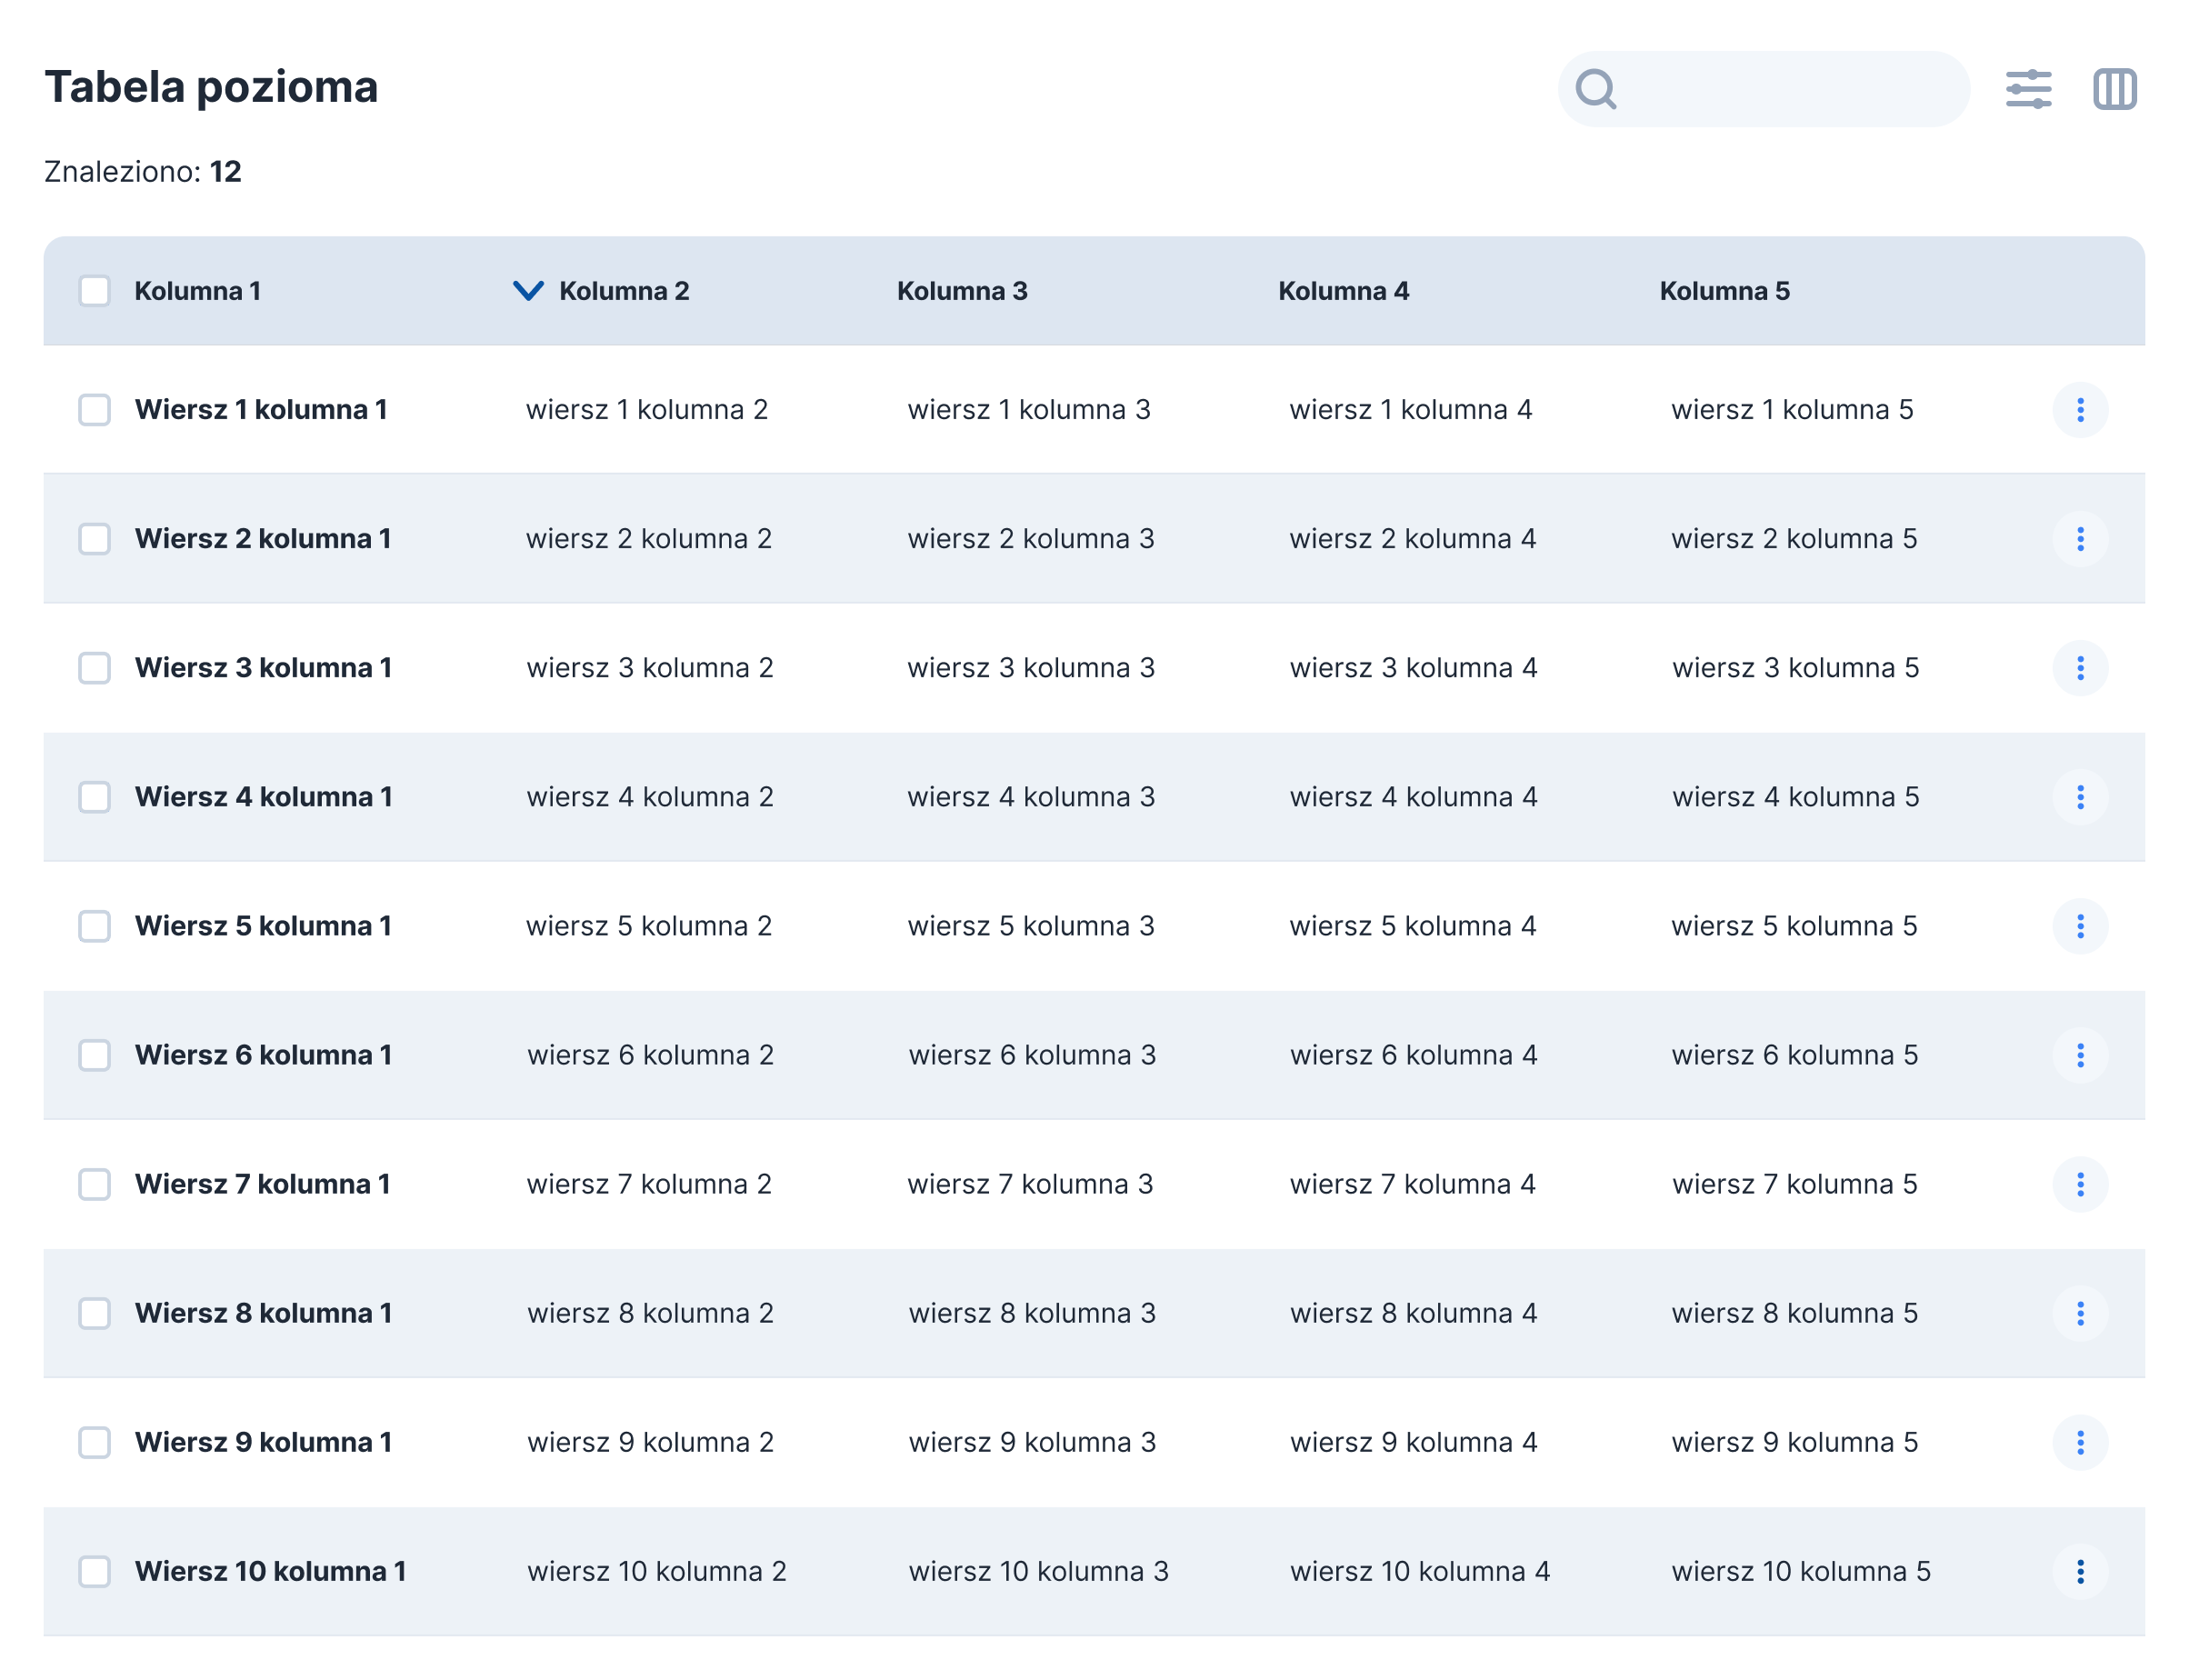
Task: Toggle sort chevron beside Kolumna 2
Action: [528, 291]
